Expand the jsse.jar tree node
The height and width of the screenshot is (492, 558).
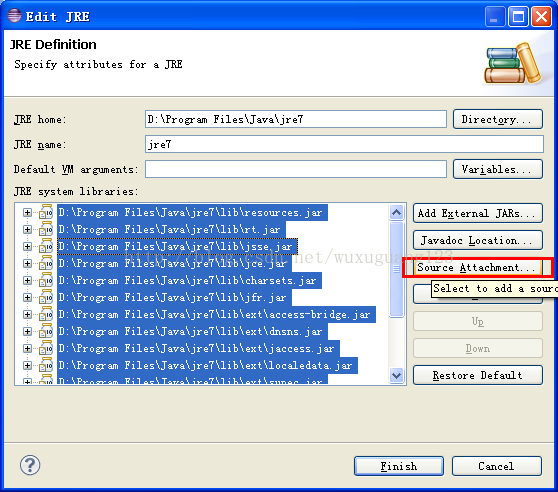(x=27, y=246)
